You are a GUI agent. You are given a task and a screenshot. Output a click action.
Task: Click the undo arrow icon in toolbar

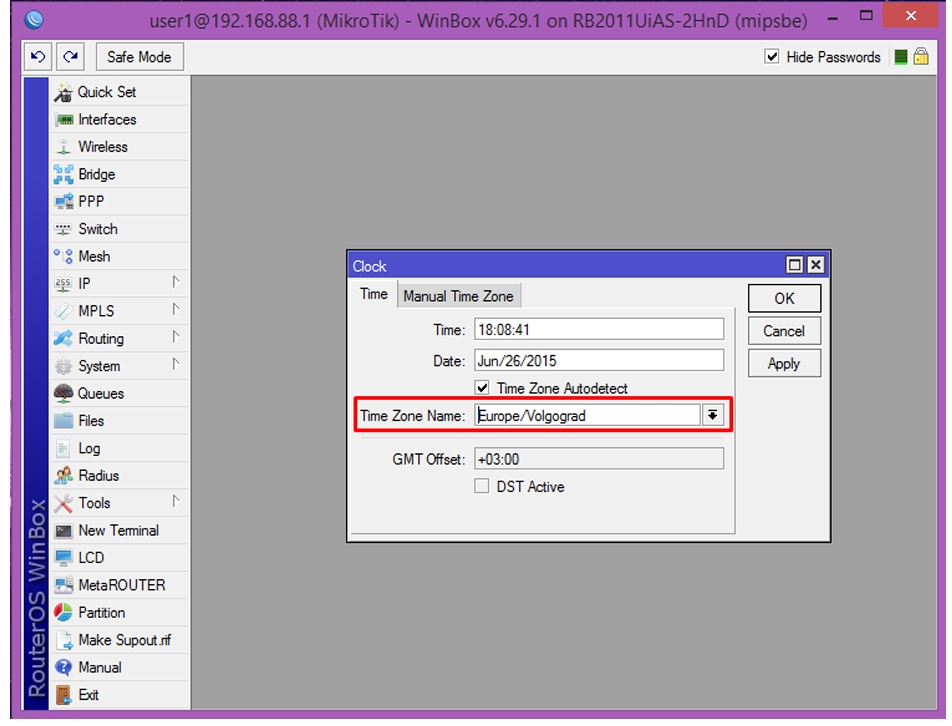(x=38, y=57)
